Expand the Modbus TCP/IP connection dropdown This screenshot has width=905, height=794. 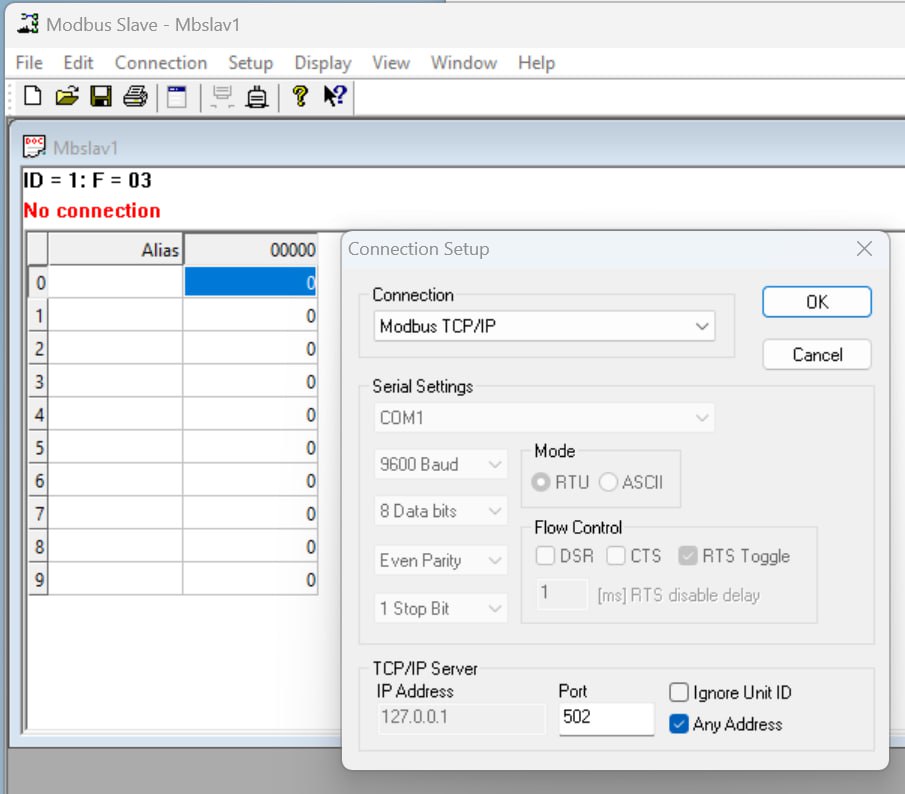click(x=544, y=326)
